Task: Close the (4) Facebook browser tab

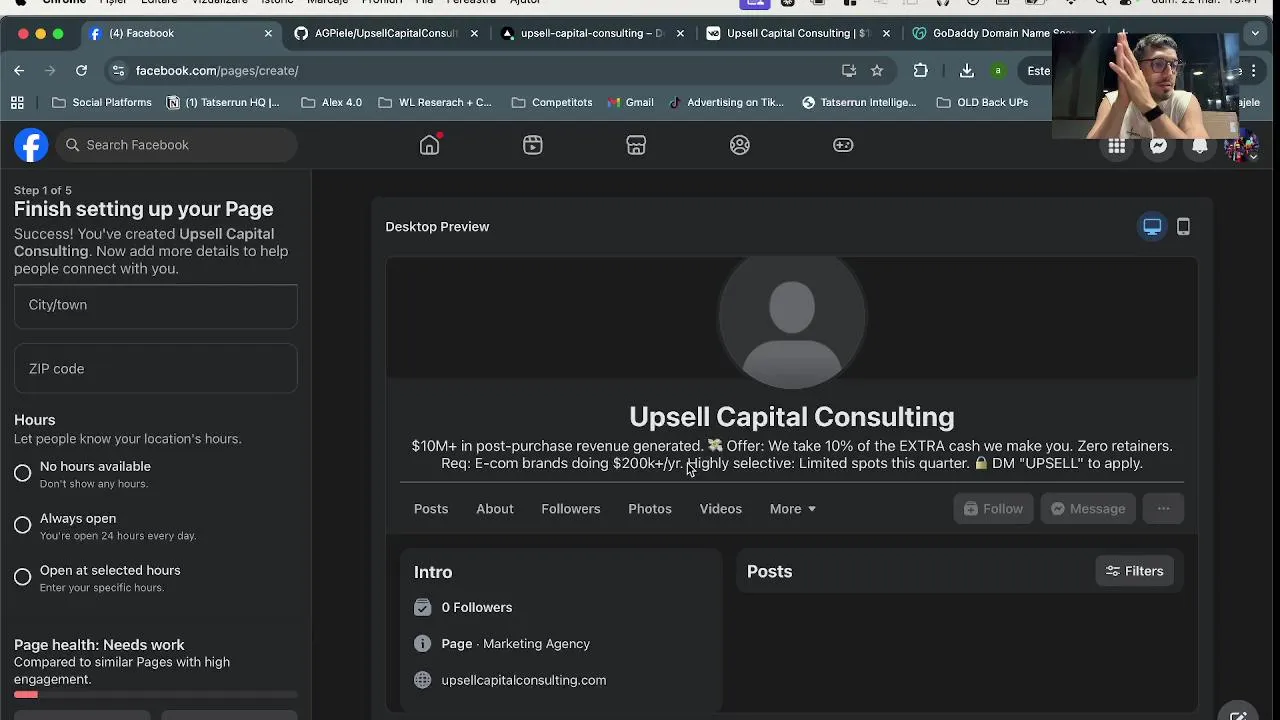Action: 268,33
